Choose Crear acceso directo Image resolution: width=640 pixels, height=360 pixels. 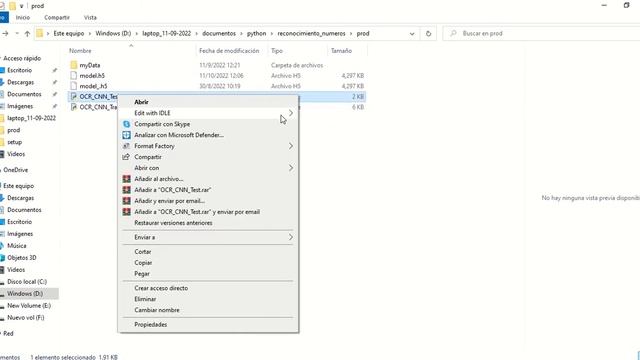tap(161, 288)
